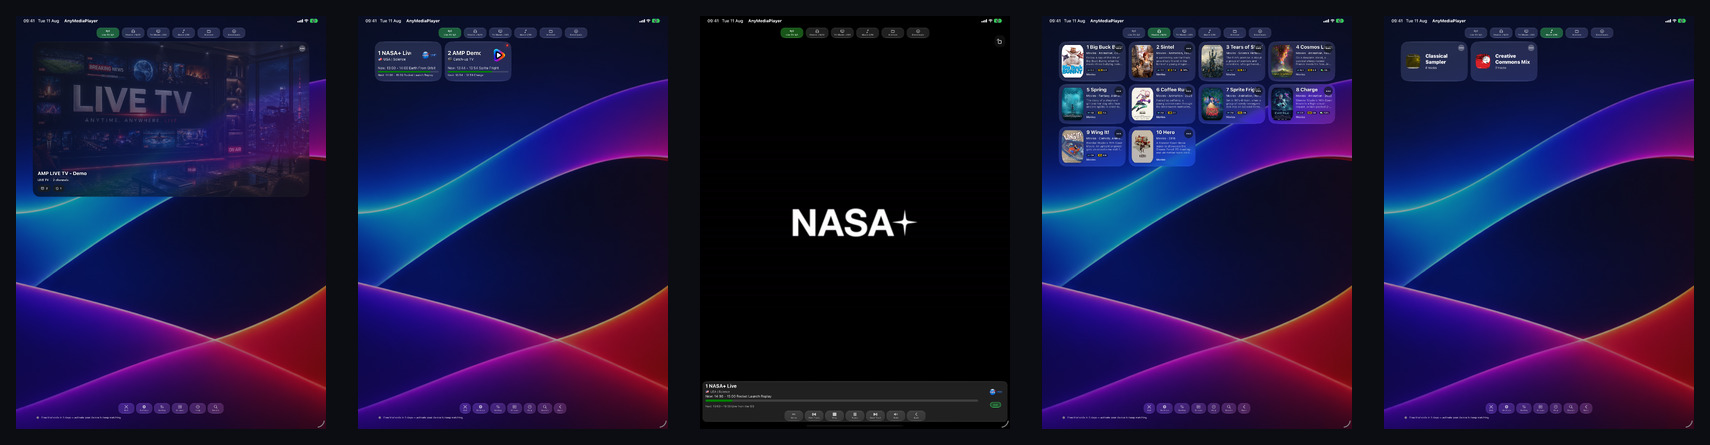Tap the volume icon in NASA+ player

(896, 415)
